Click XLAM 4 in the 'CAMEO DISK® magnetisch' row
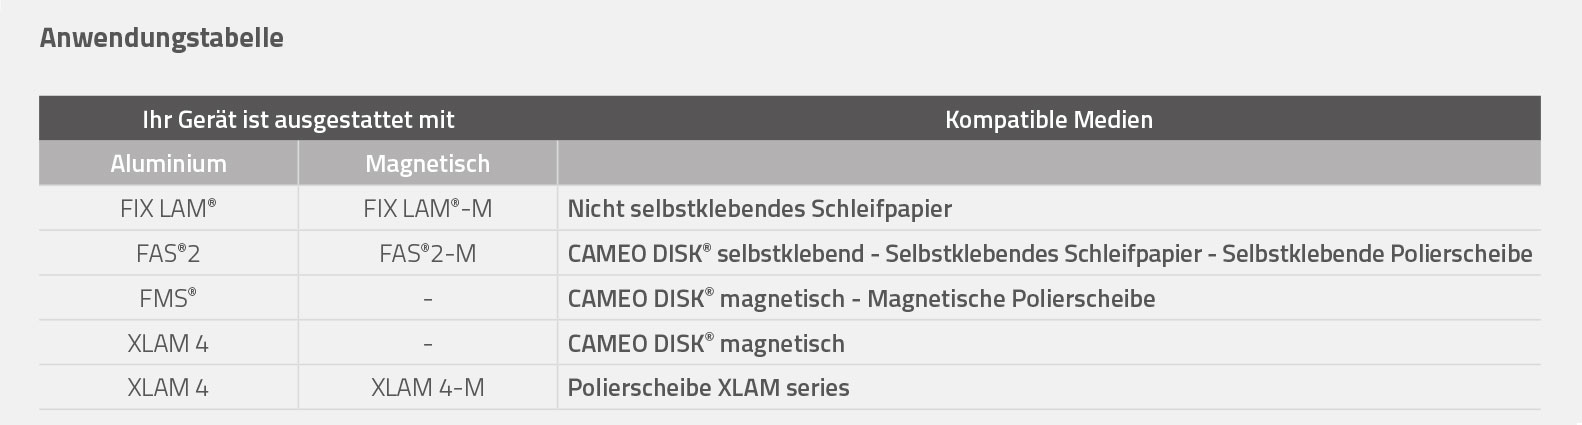 (168, 343)
